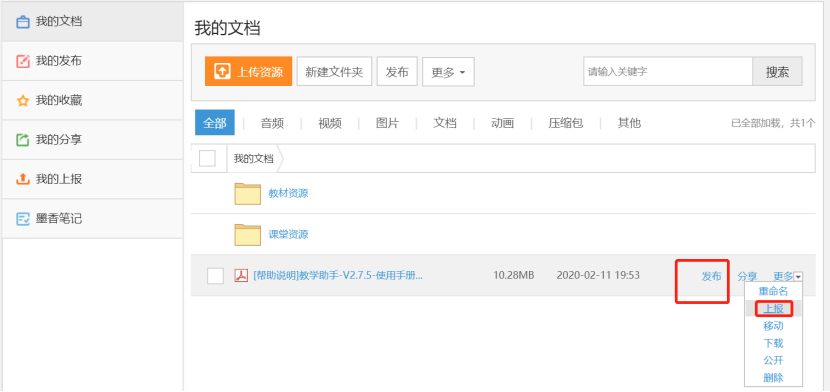Switch to the 压缩包 filter tab

tap(566, 124)
